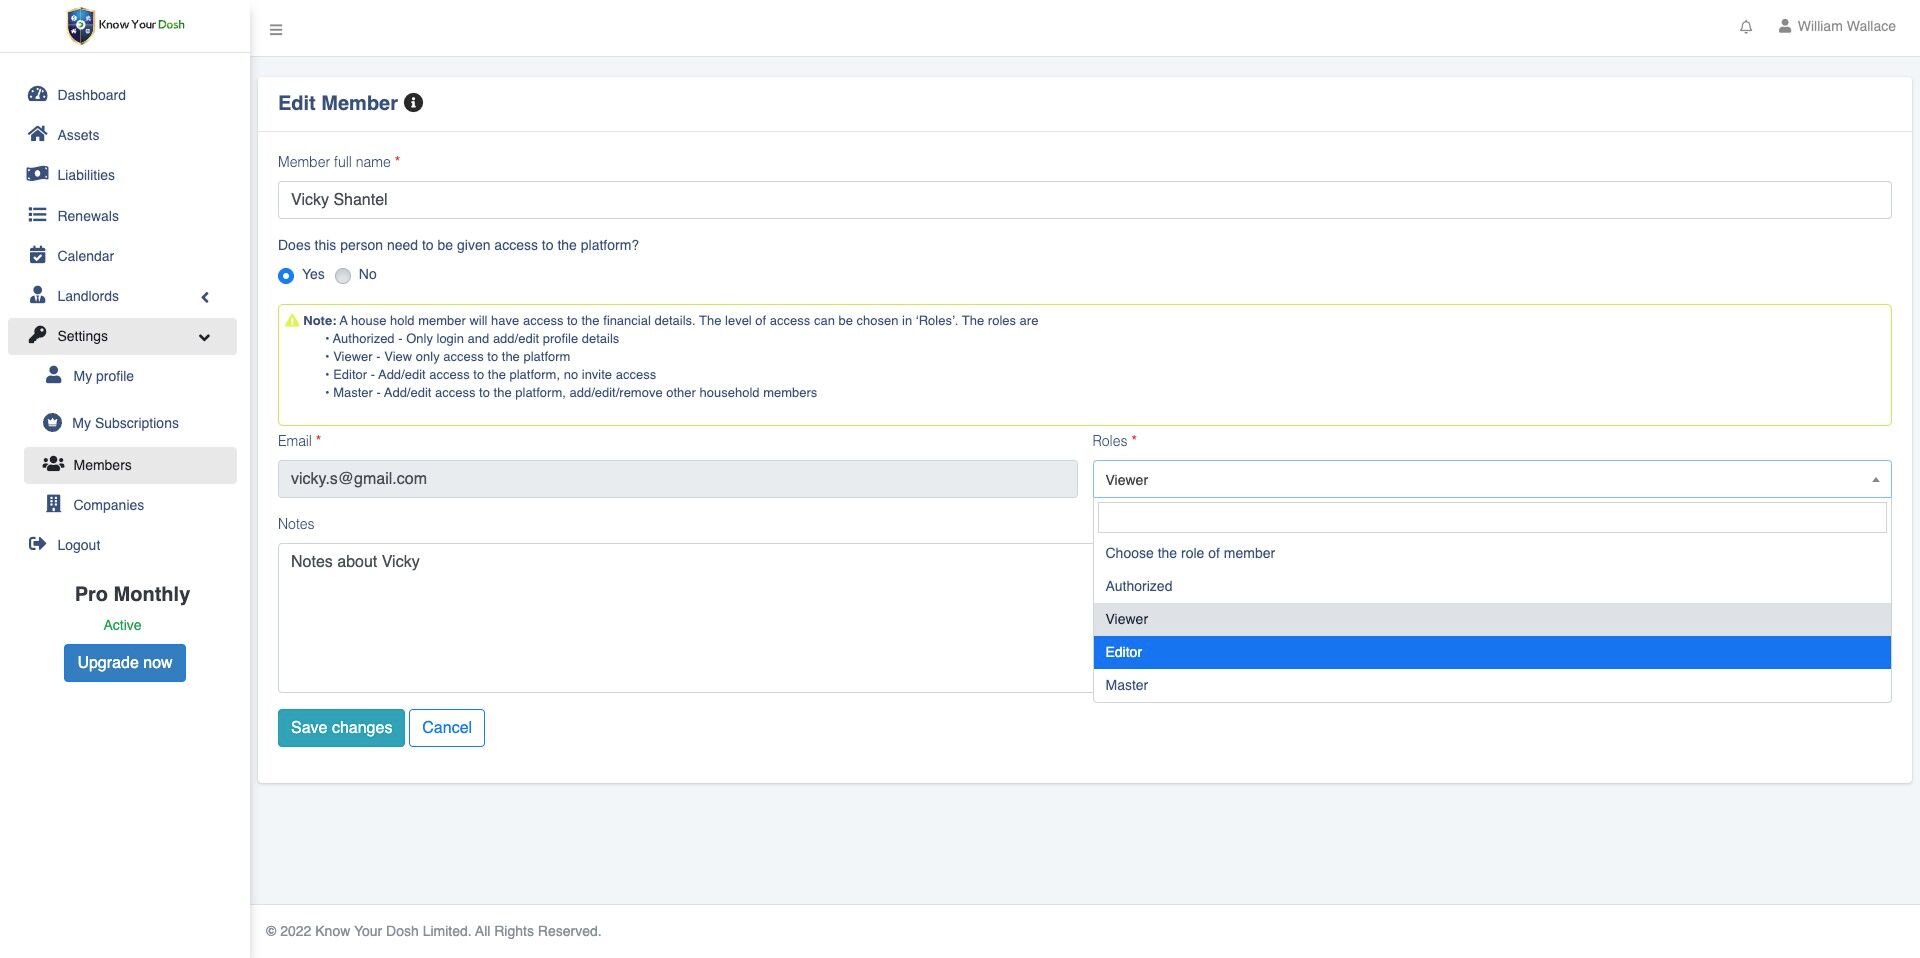Click the Cancel button
The image size is (1920, 958).
pyautogui.click(x=446, y=728)
